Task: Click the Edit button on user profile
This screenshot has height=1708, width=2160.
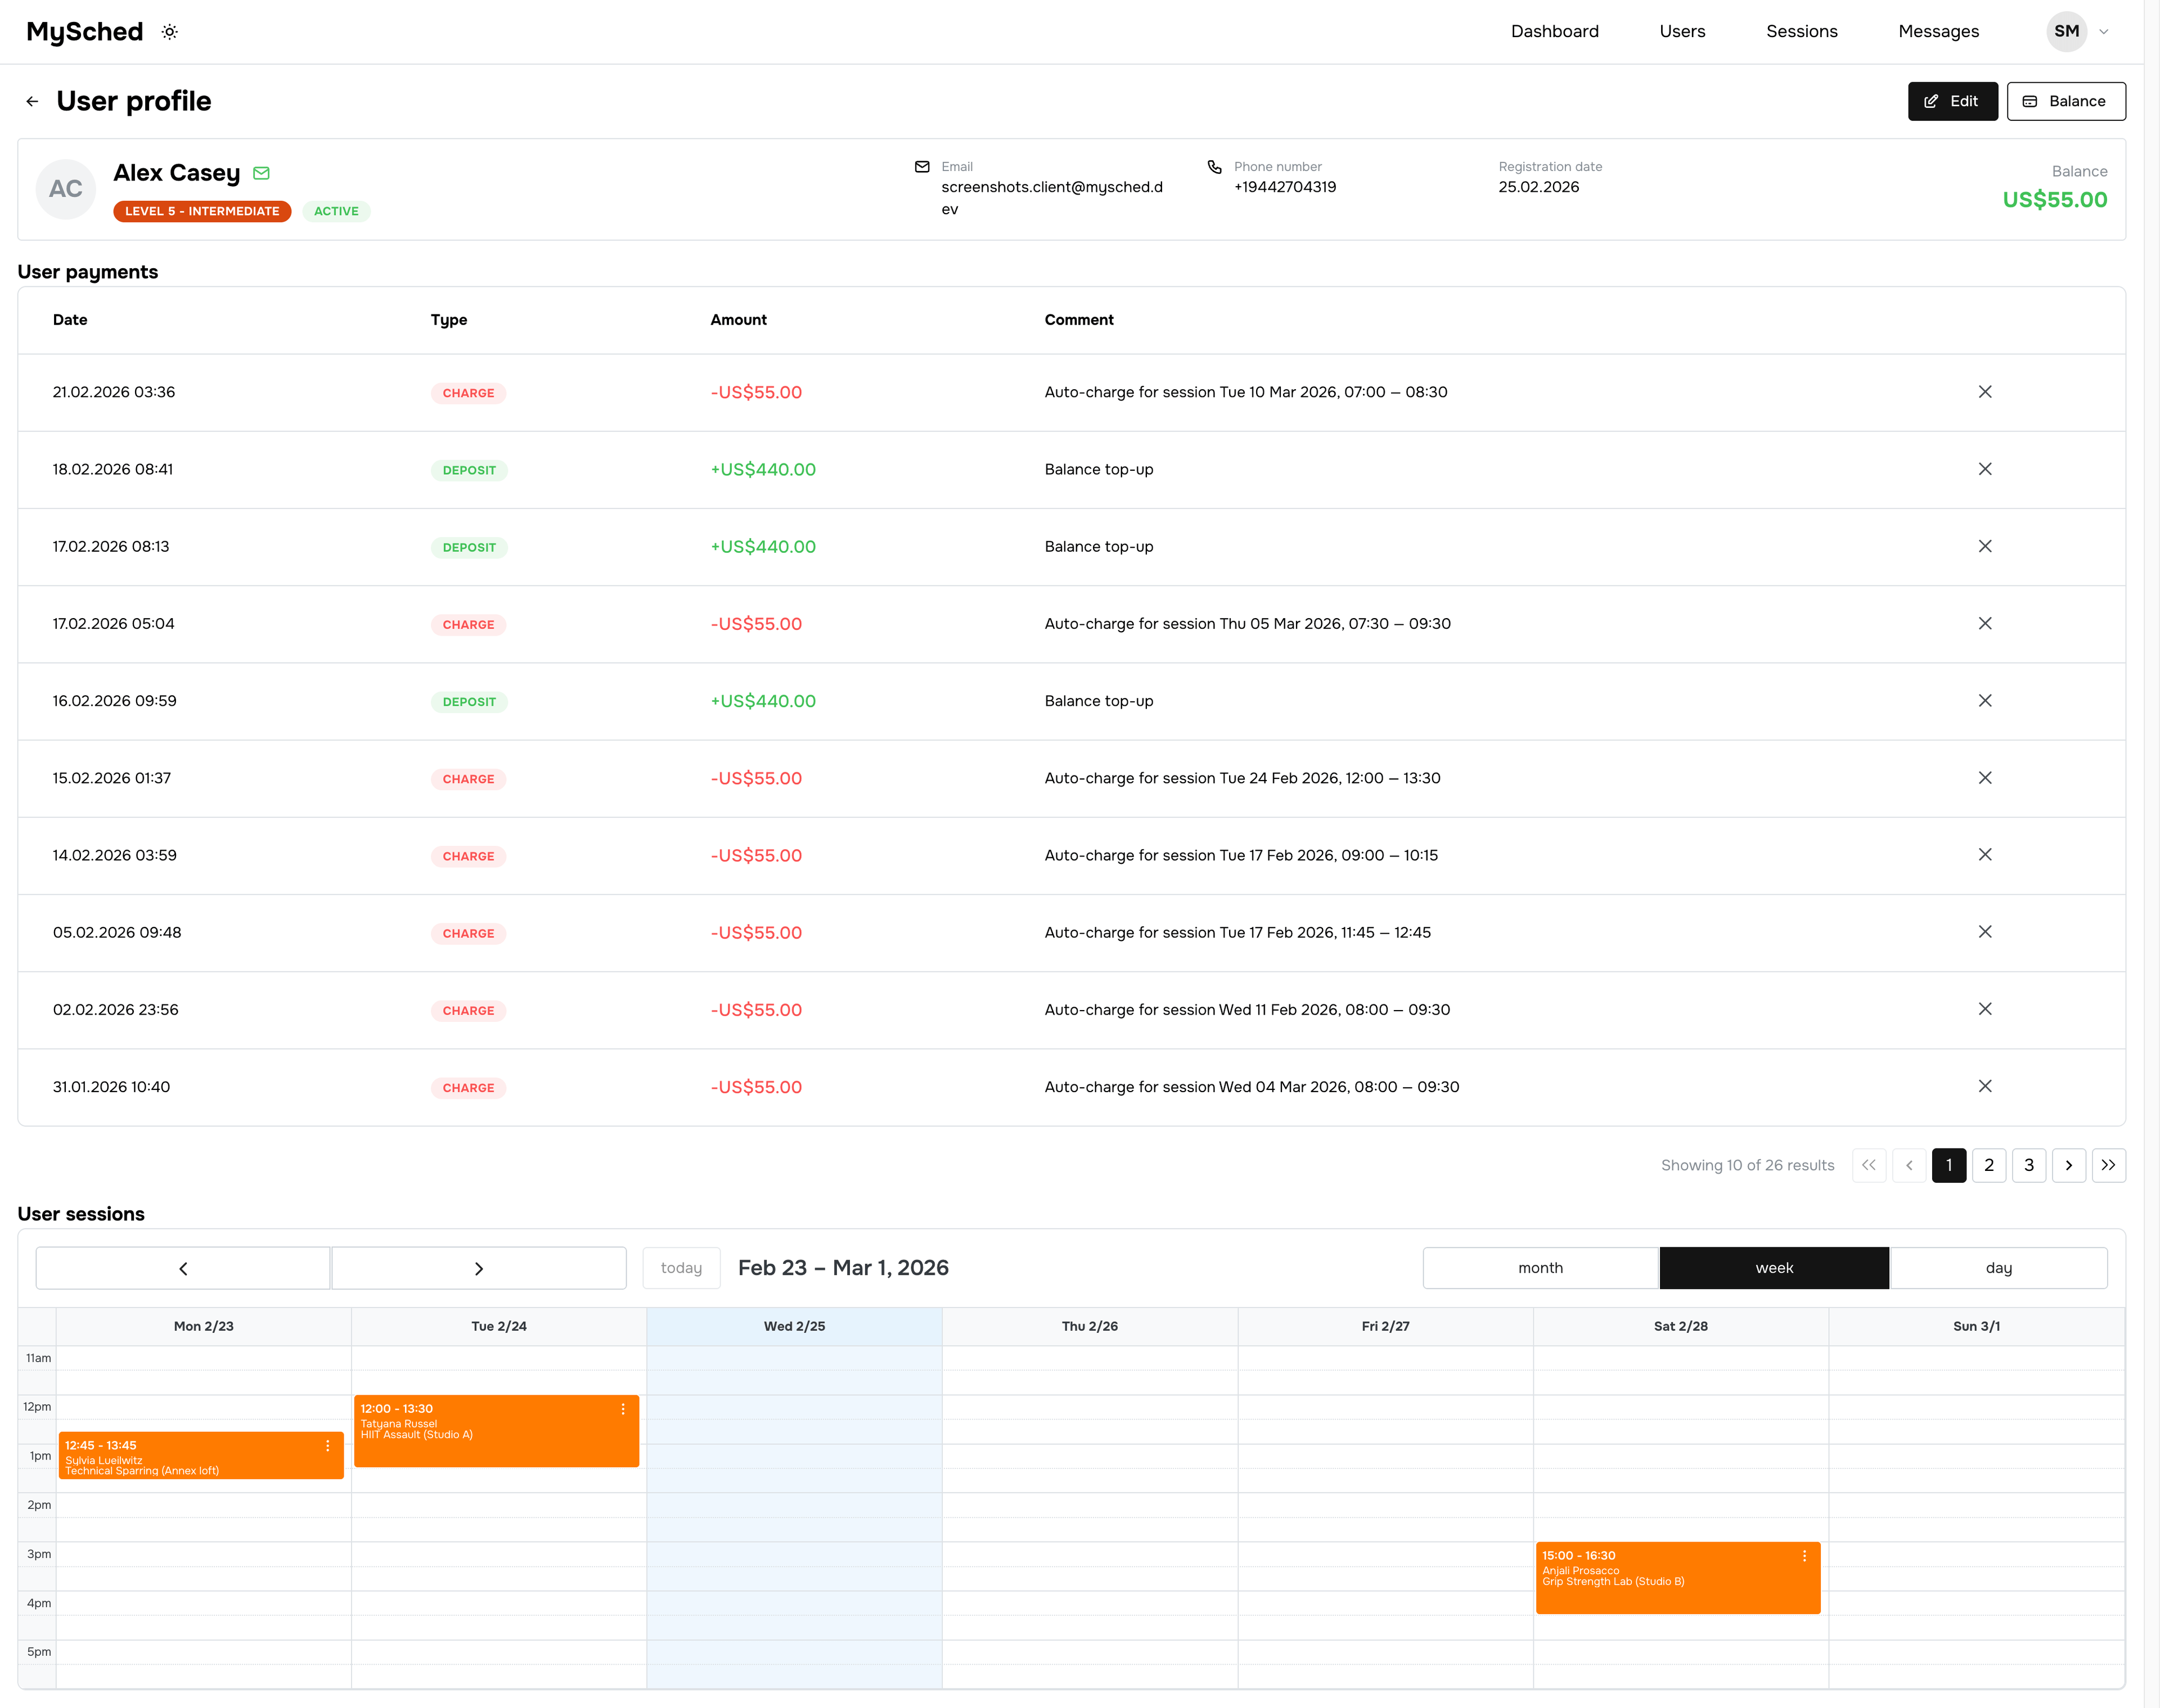Action: point(1952,100)
